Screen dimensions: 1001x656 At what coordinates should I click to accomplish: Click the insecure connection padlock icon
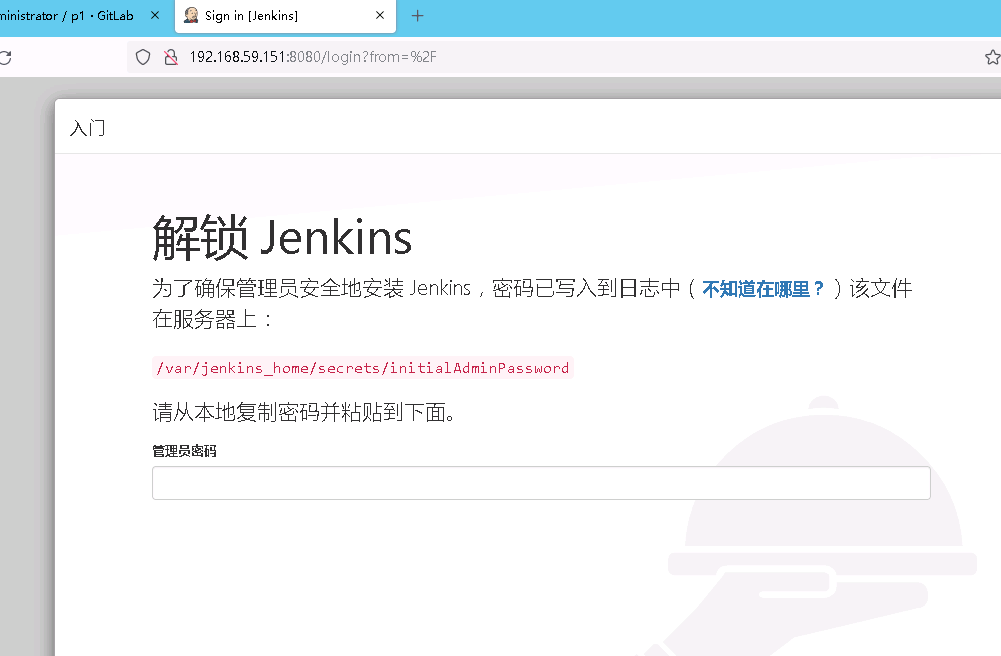(170, 57)
